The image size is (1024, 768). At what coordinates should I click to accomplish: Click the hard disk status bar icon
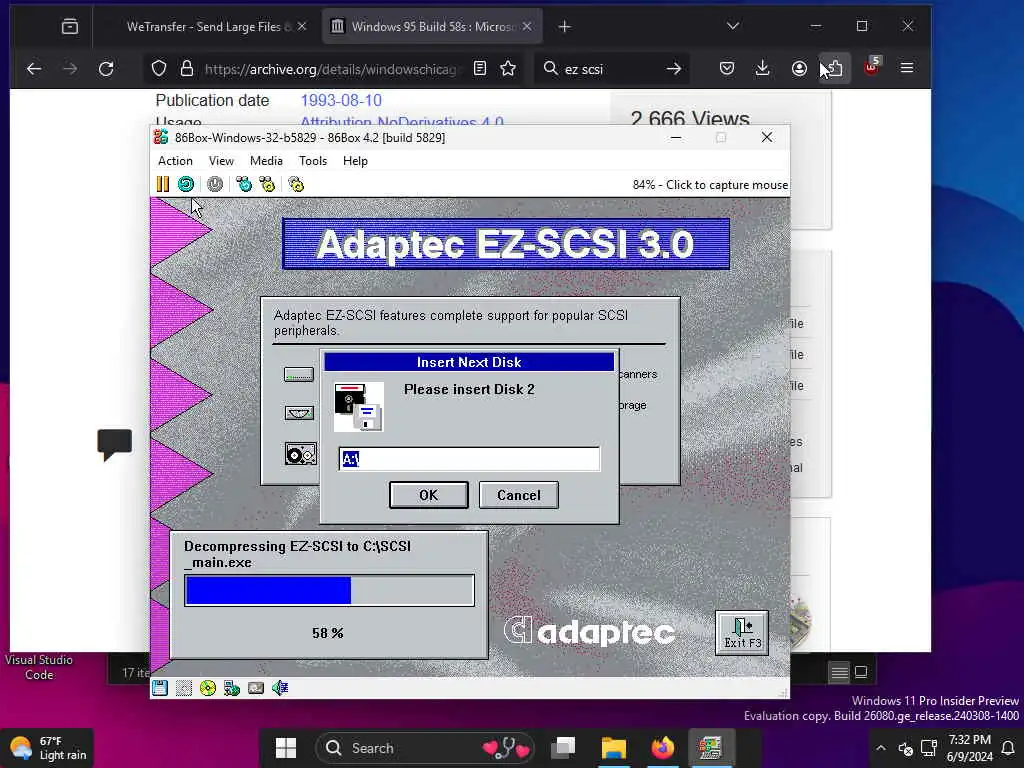point(256,688)
